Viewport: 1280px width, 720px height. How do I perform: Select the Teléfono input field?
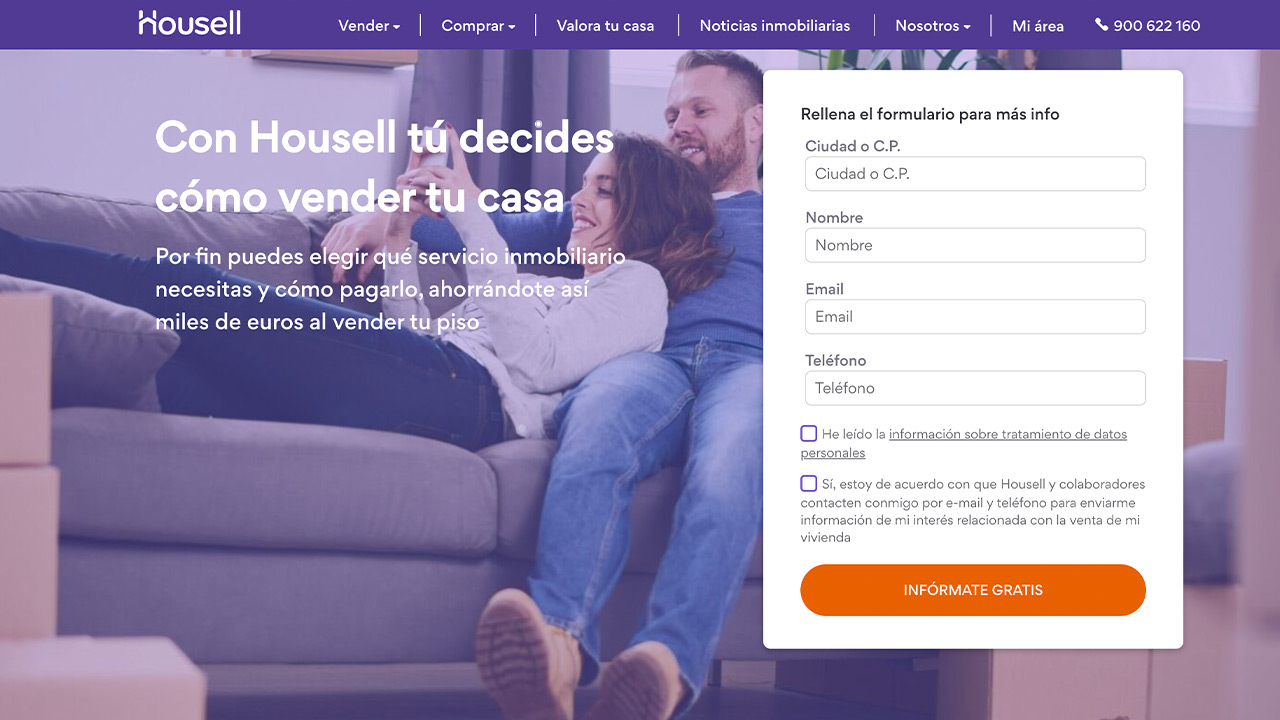pyautogui.click(x=975, y=388)
